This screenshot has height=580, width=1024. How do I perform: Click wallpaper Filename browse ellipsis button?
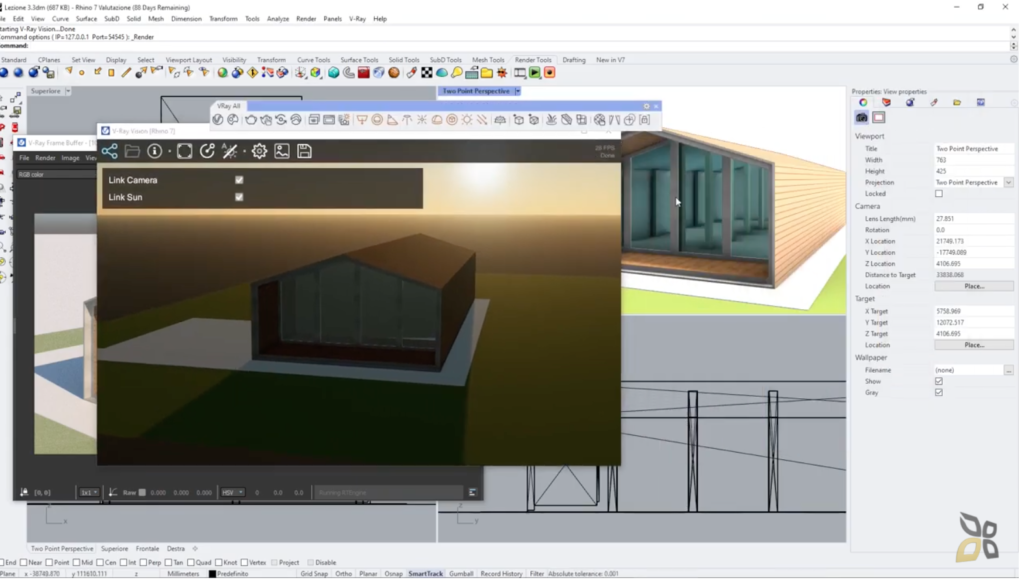coord(1009,371)
